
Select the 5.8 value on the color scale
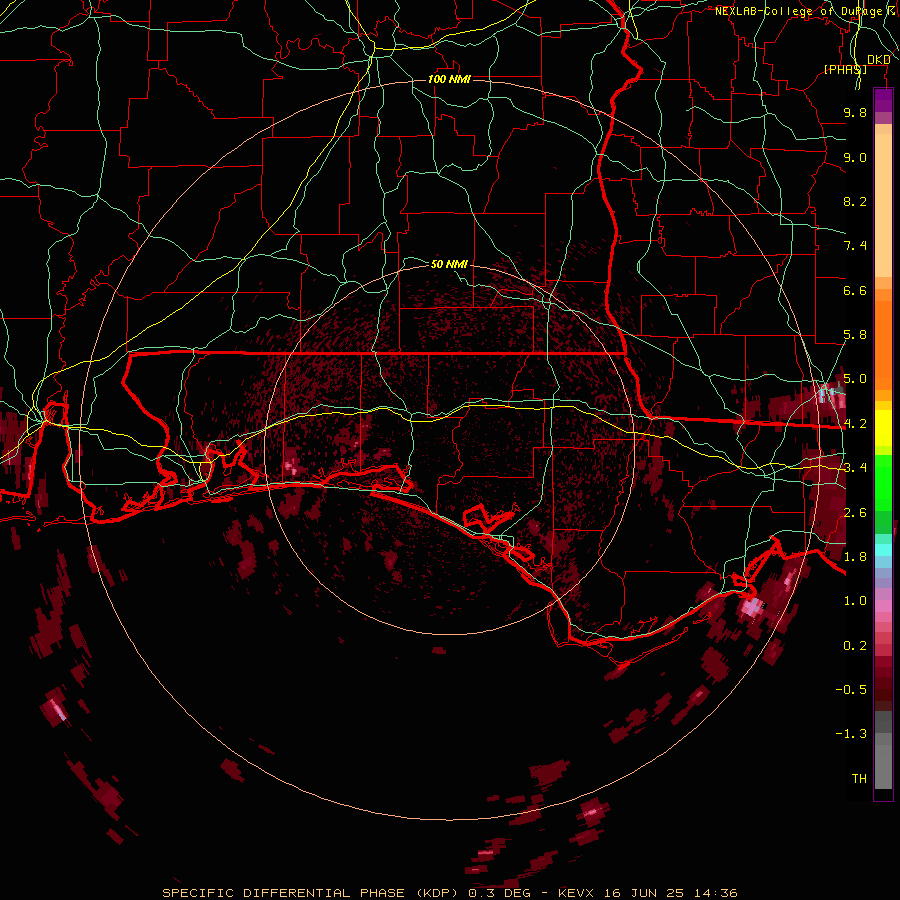tap(855, 335)
